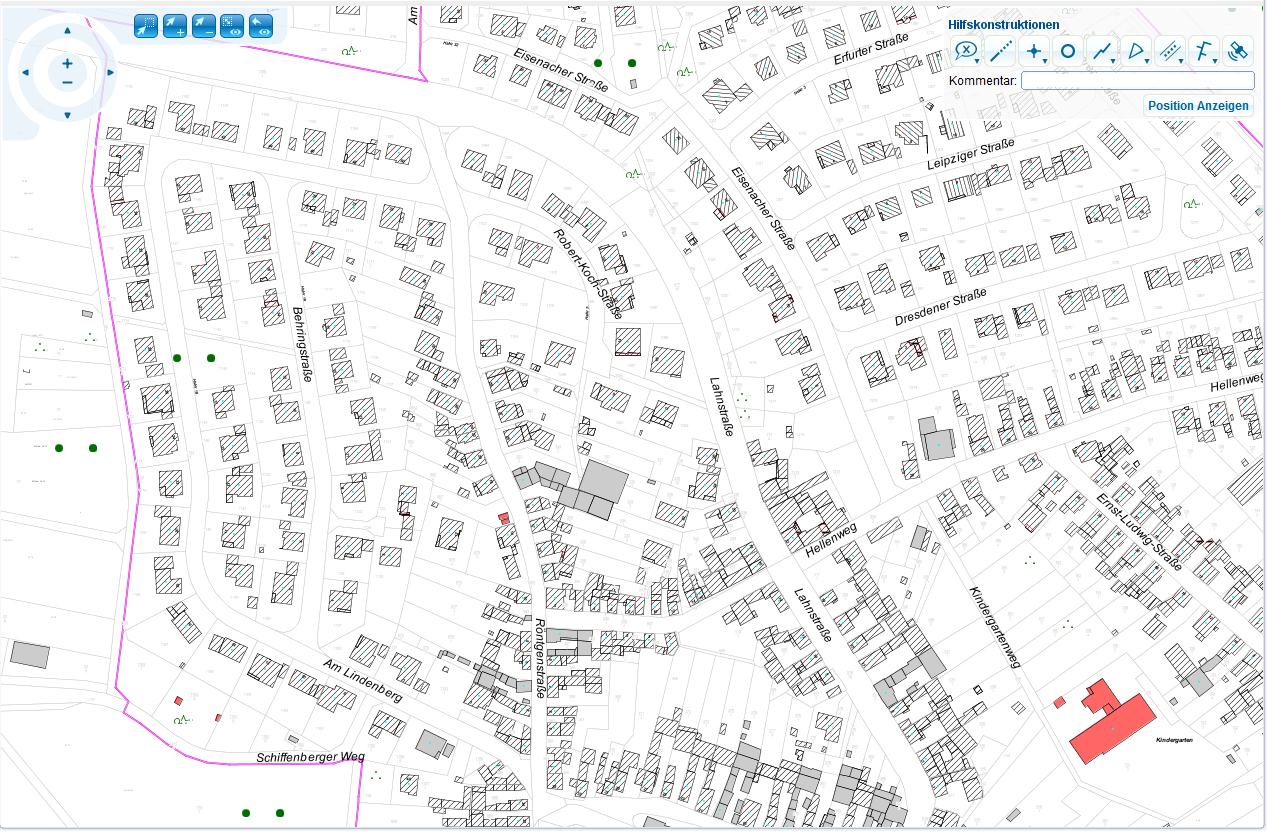Select the rectangle selection arrow tool
The image size is (1267, 833).
click(146, 25)
